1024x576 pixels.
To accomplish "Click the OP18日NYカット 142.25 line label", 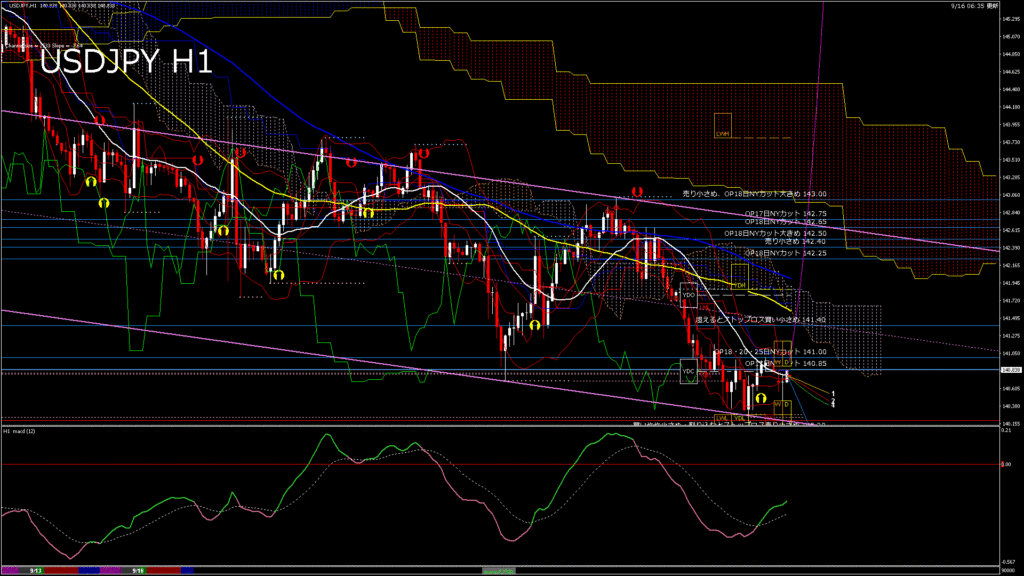I will [785, 253].
